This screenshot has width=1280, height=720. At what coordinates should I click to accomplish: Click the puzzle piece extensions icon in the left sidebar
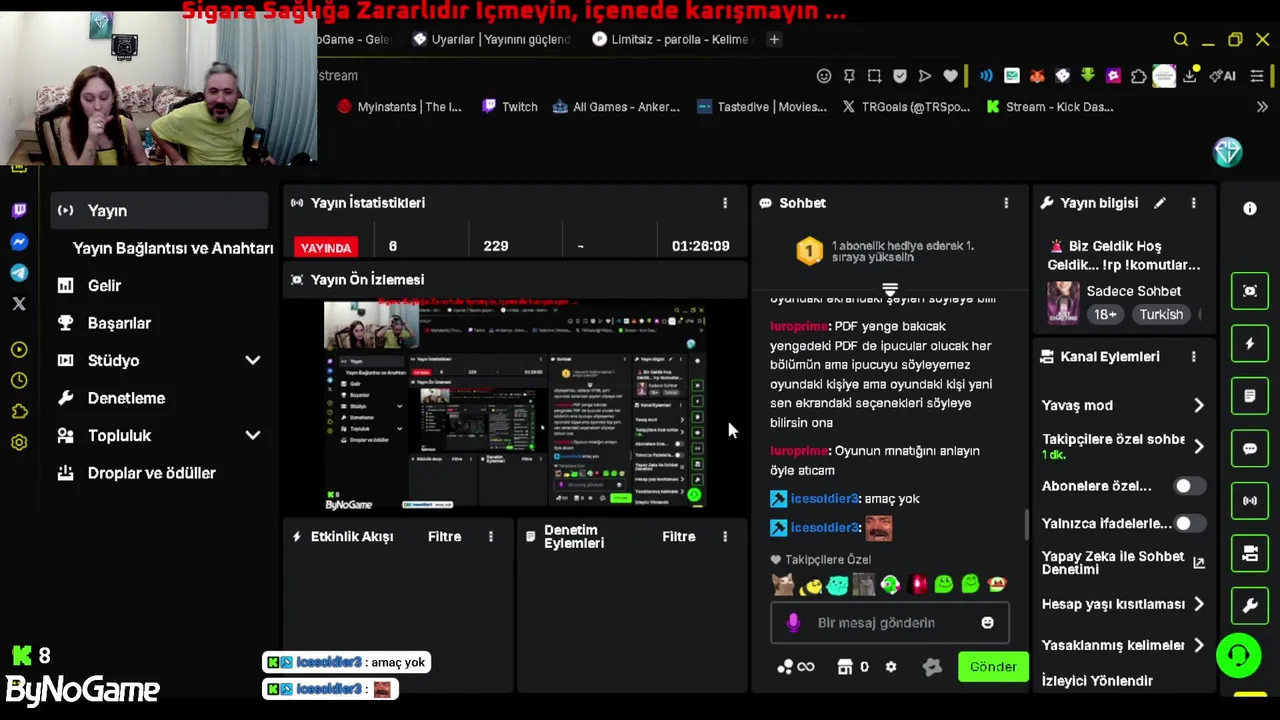pos(19,411)
